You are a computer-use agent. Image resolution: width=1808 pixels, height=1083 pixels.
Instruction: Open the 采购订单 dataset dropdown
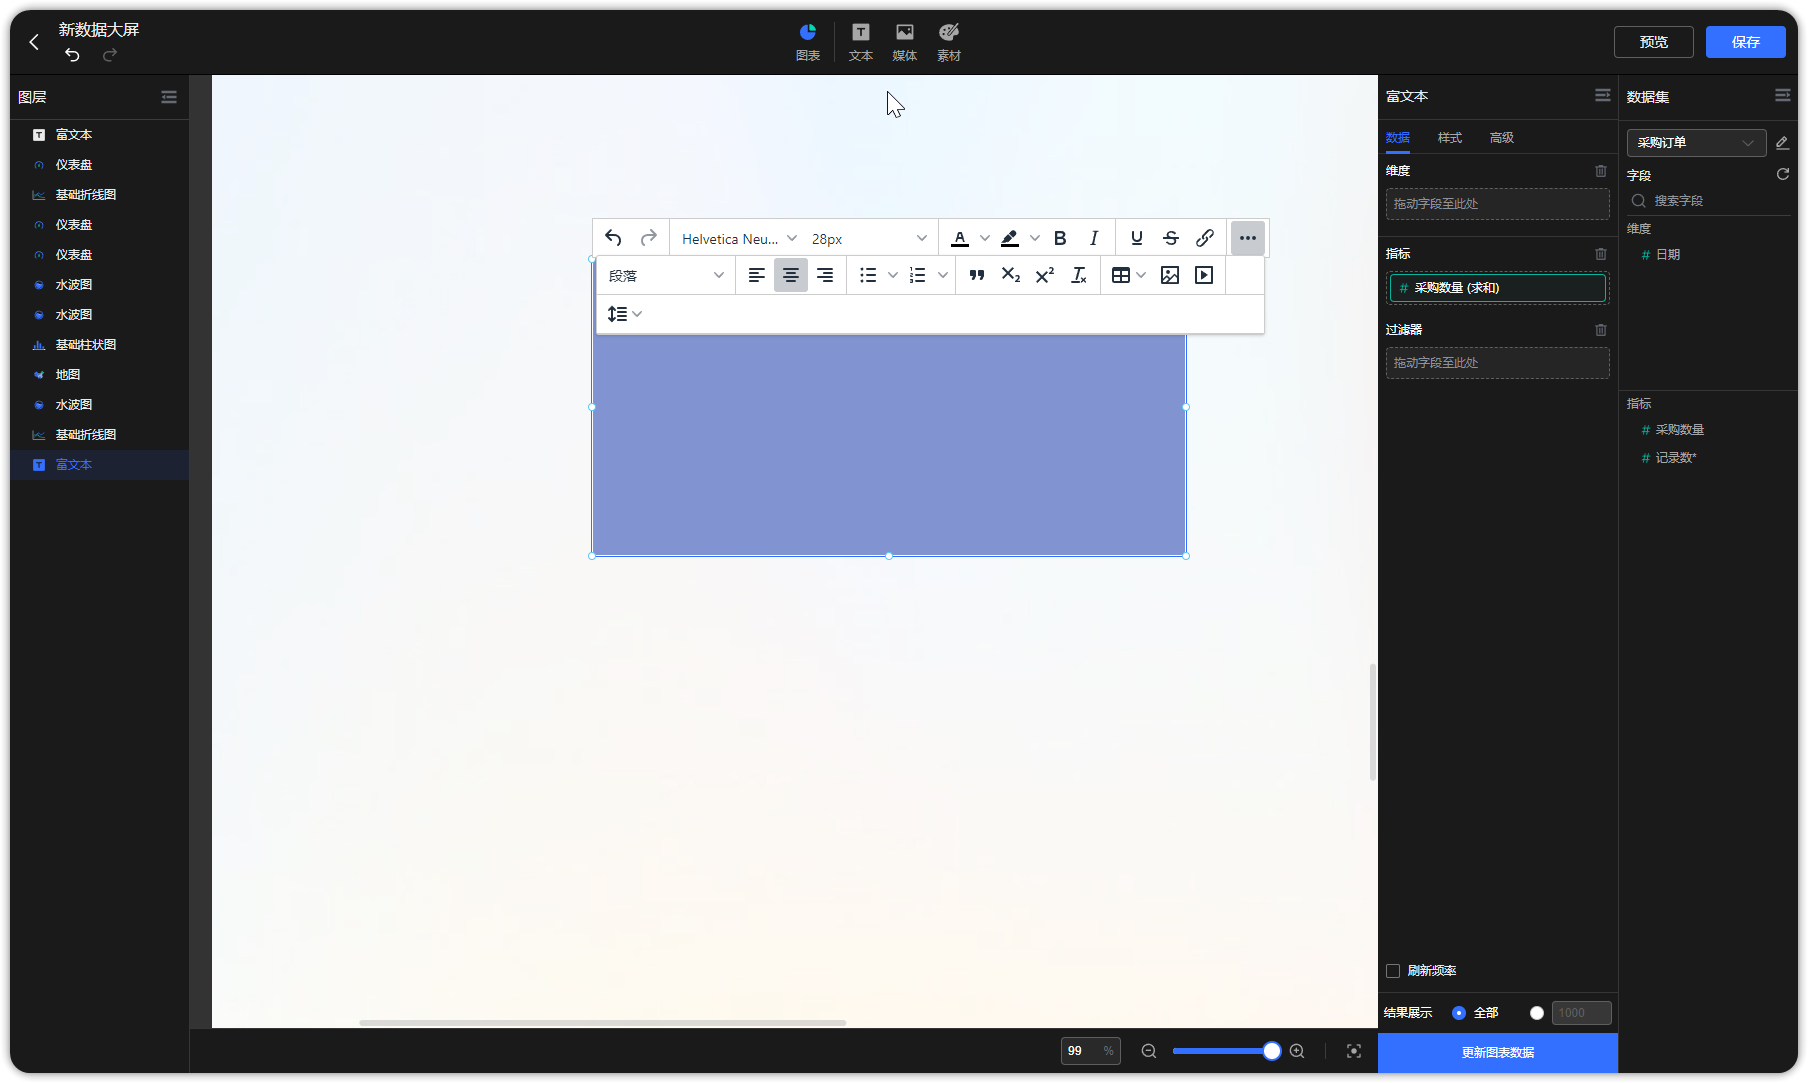(x=1696, y=143)
